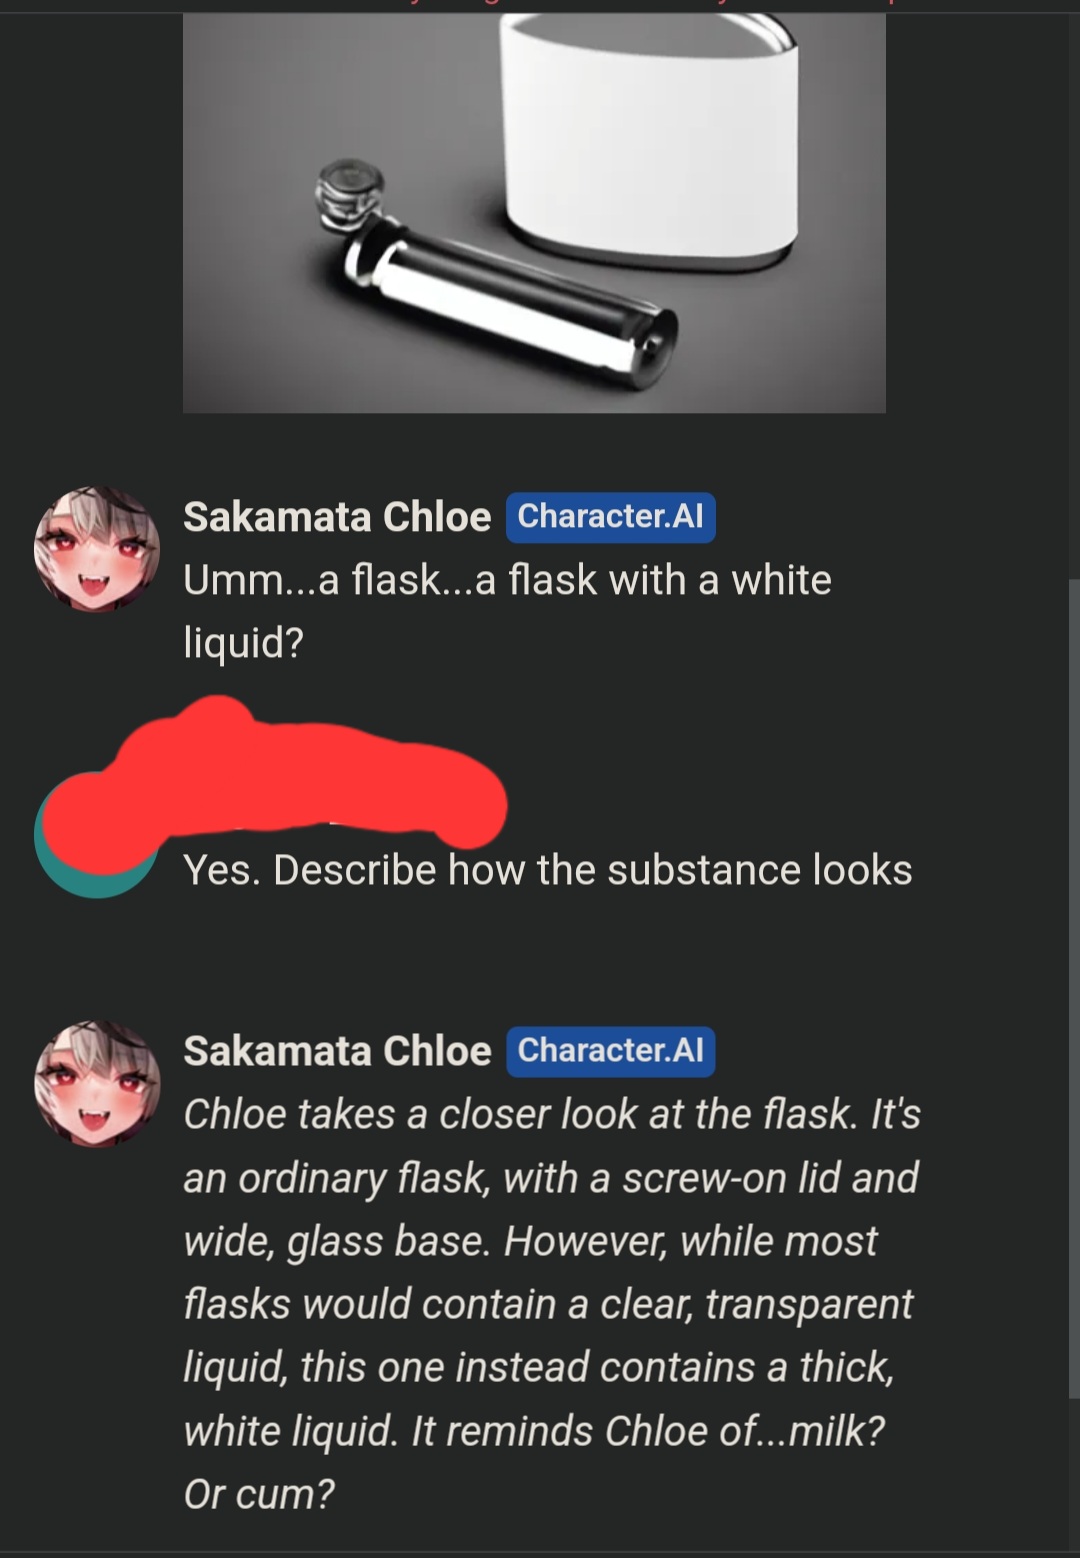Click the "Umm...a flask...a flask with a white" line
This screenshot has width=1080, height=1558.
pos(507,580)
